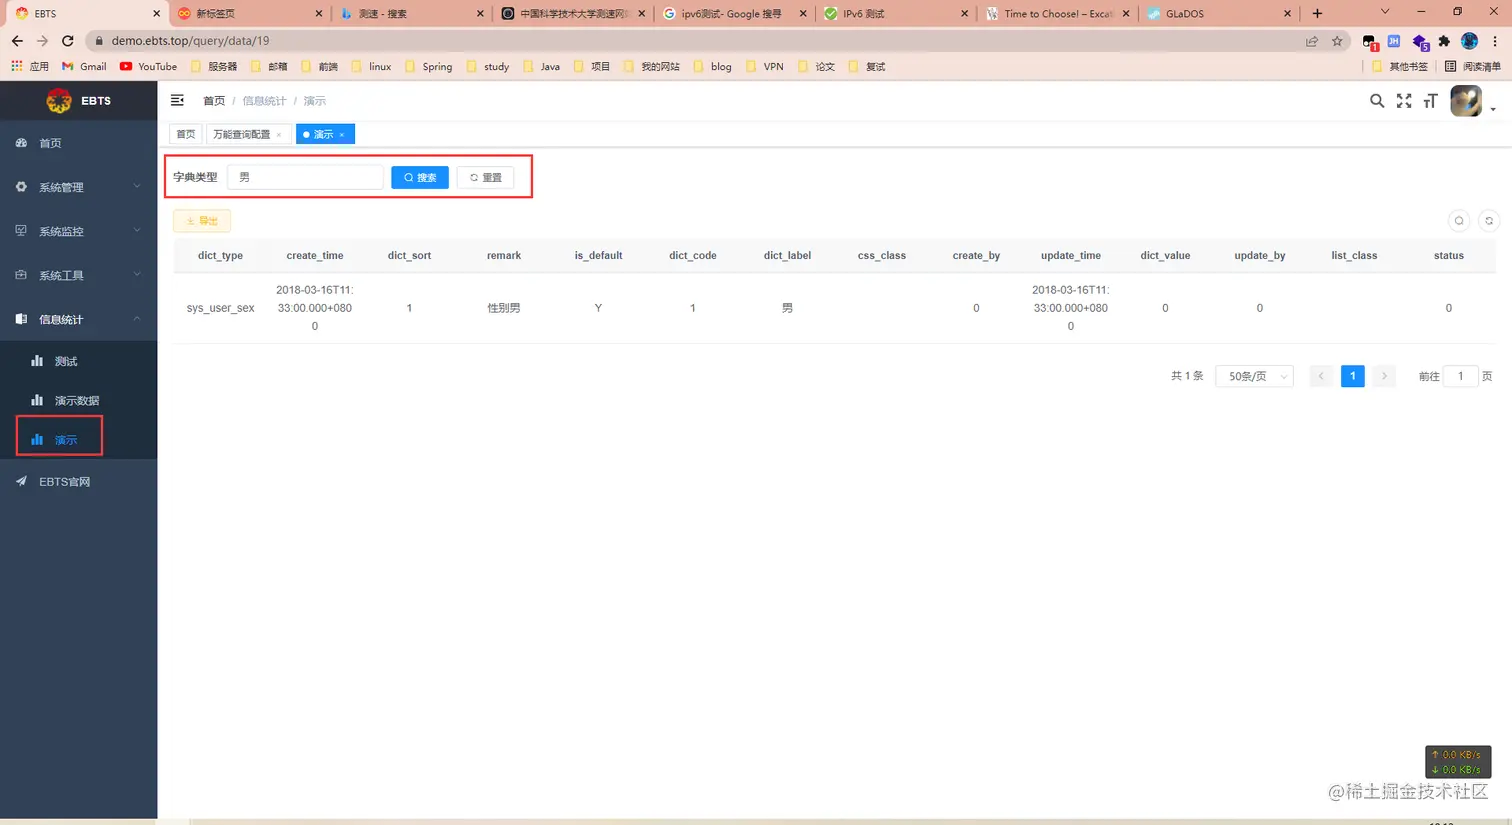Close the 万能查询配置 tab
Screen dimensions: 1512x825
pos(279,135)
